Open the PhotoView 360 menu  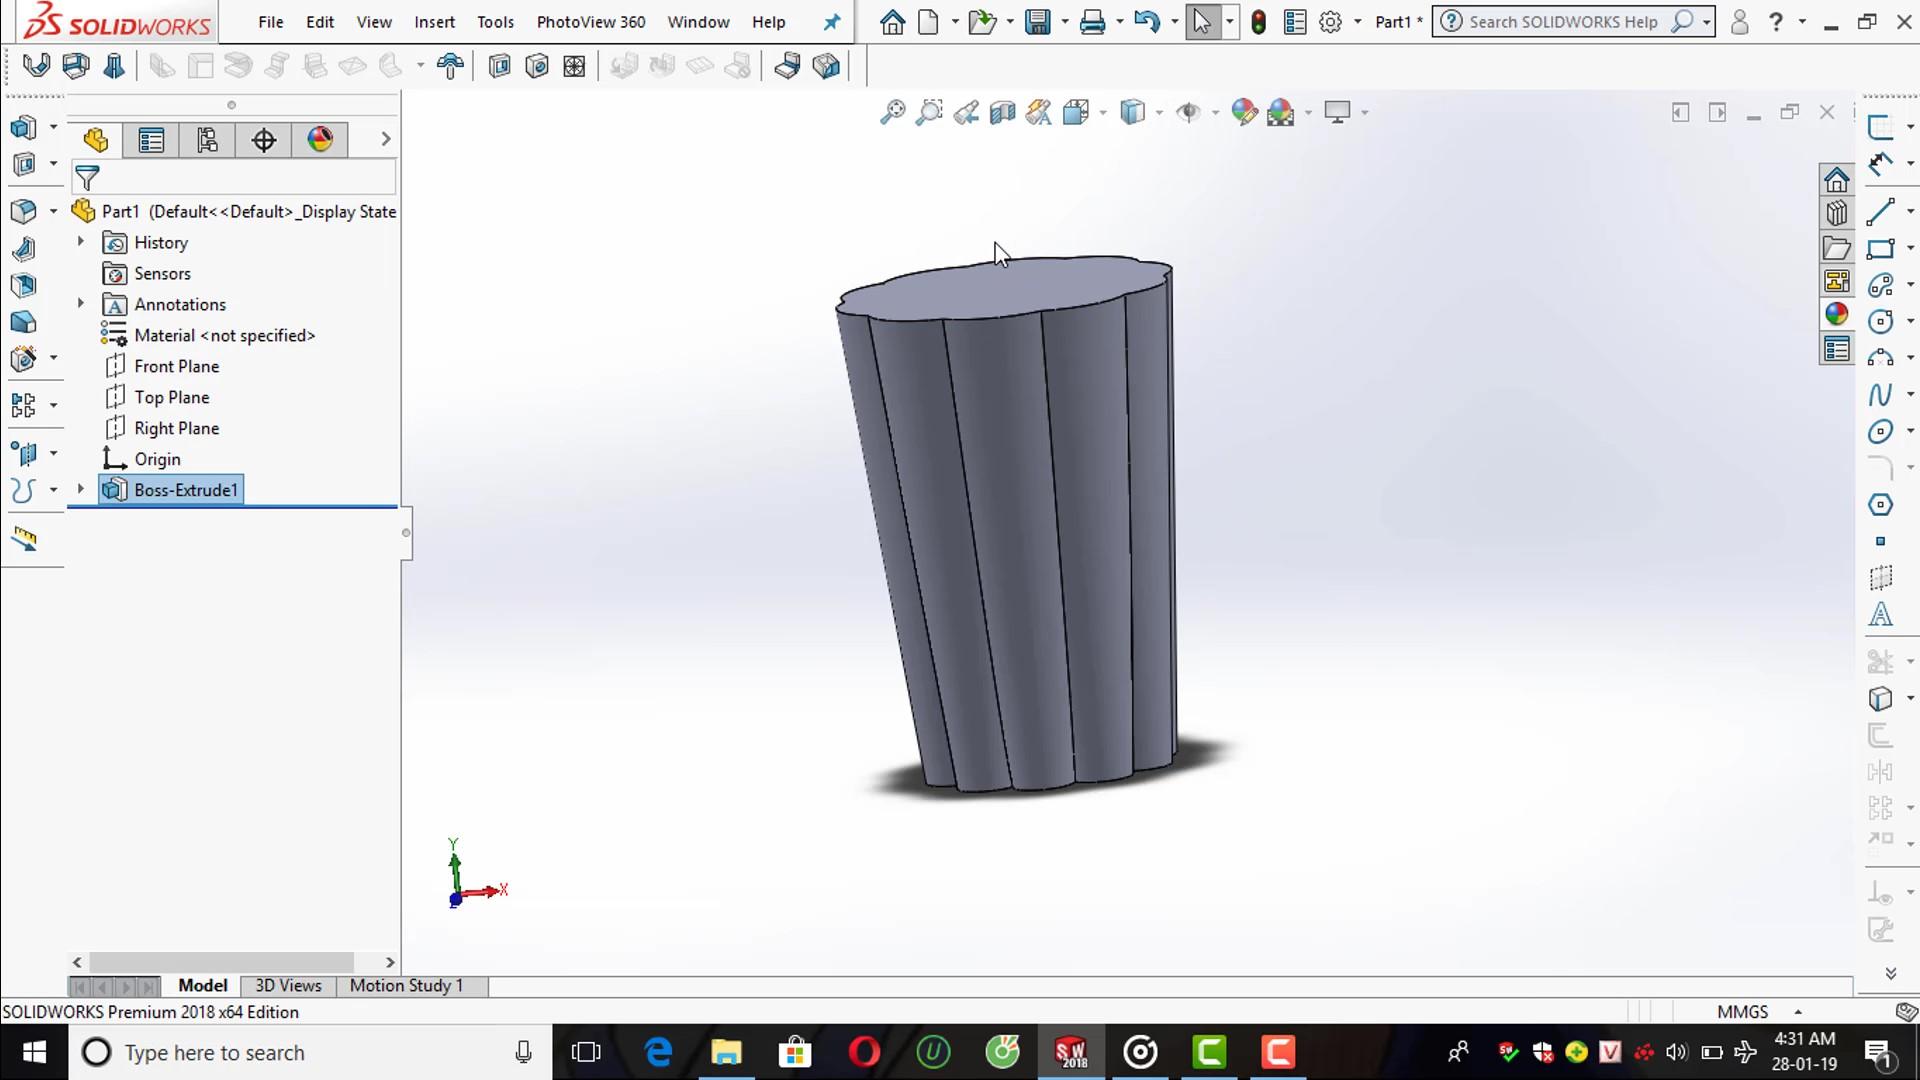tap(590, 21)
